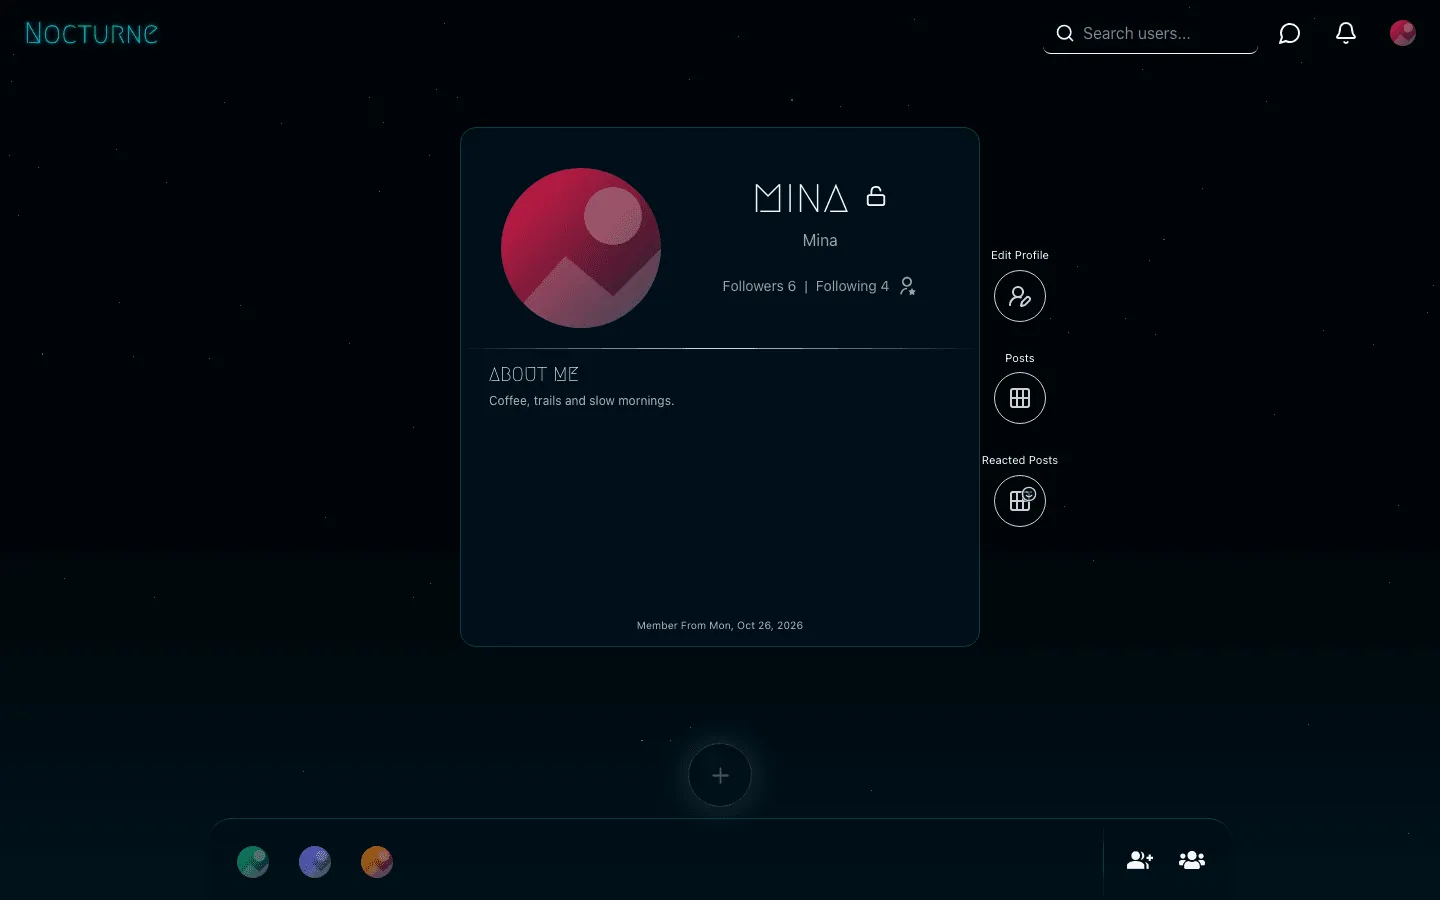Click the 'Posts' label text
Viewport: 1440px width, 900px height.
click(1020, 358)
